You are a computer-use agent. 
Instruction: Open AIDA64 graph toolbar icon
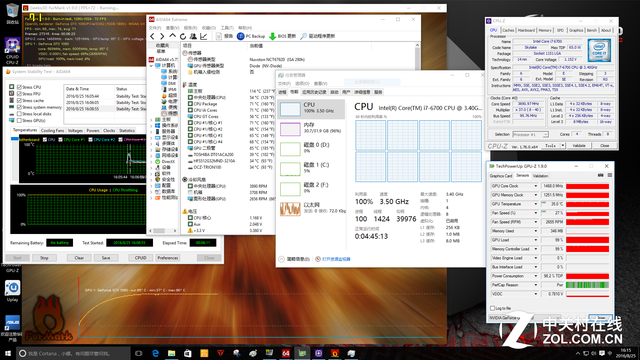pos(204,36)
